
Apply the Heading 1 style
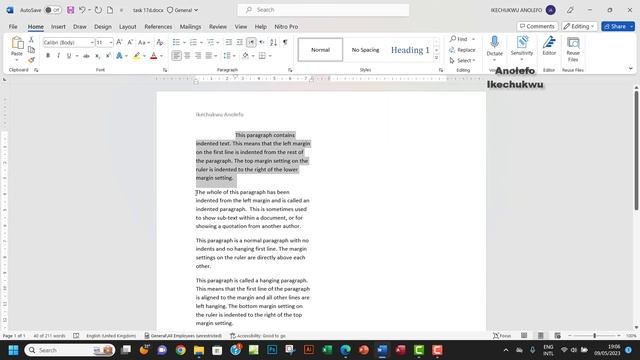tap(410, 50)
